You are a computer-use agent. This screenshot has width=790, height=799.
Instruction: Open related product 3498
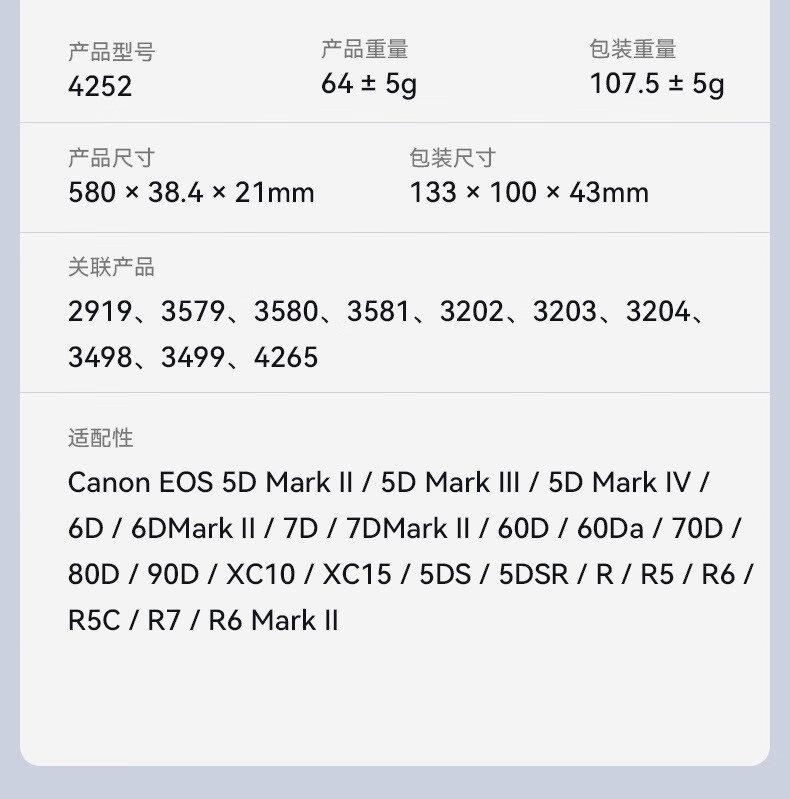pos(100,357)
